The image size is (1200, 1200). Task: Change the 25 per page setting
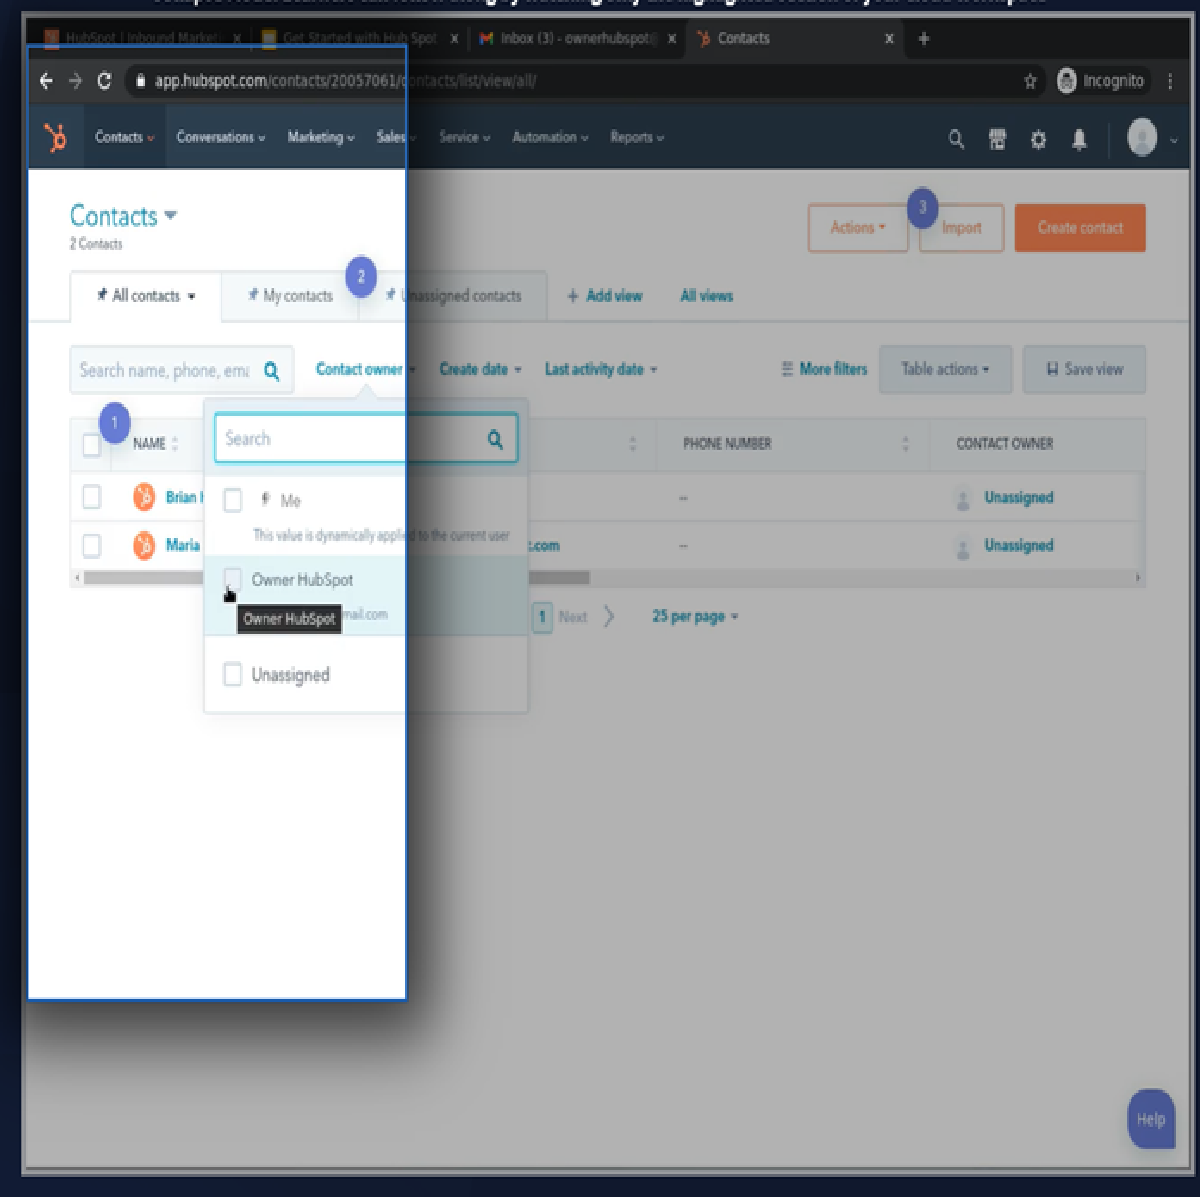695,617
